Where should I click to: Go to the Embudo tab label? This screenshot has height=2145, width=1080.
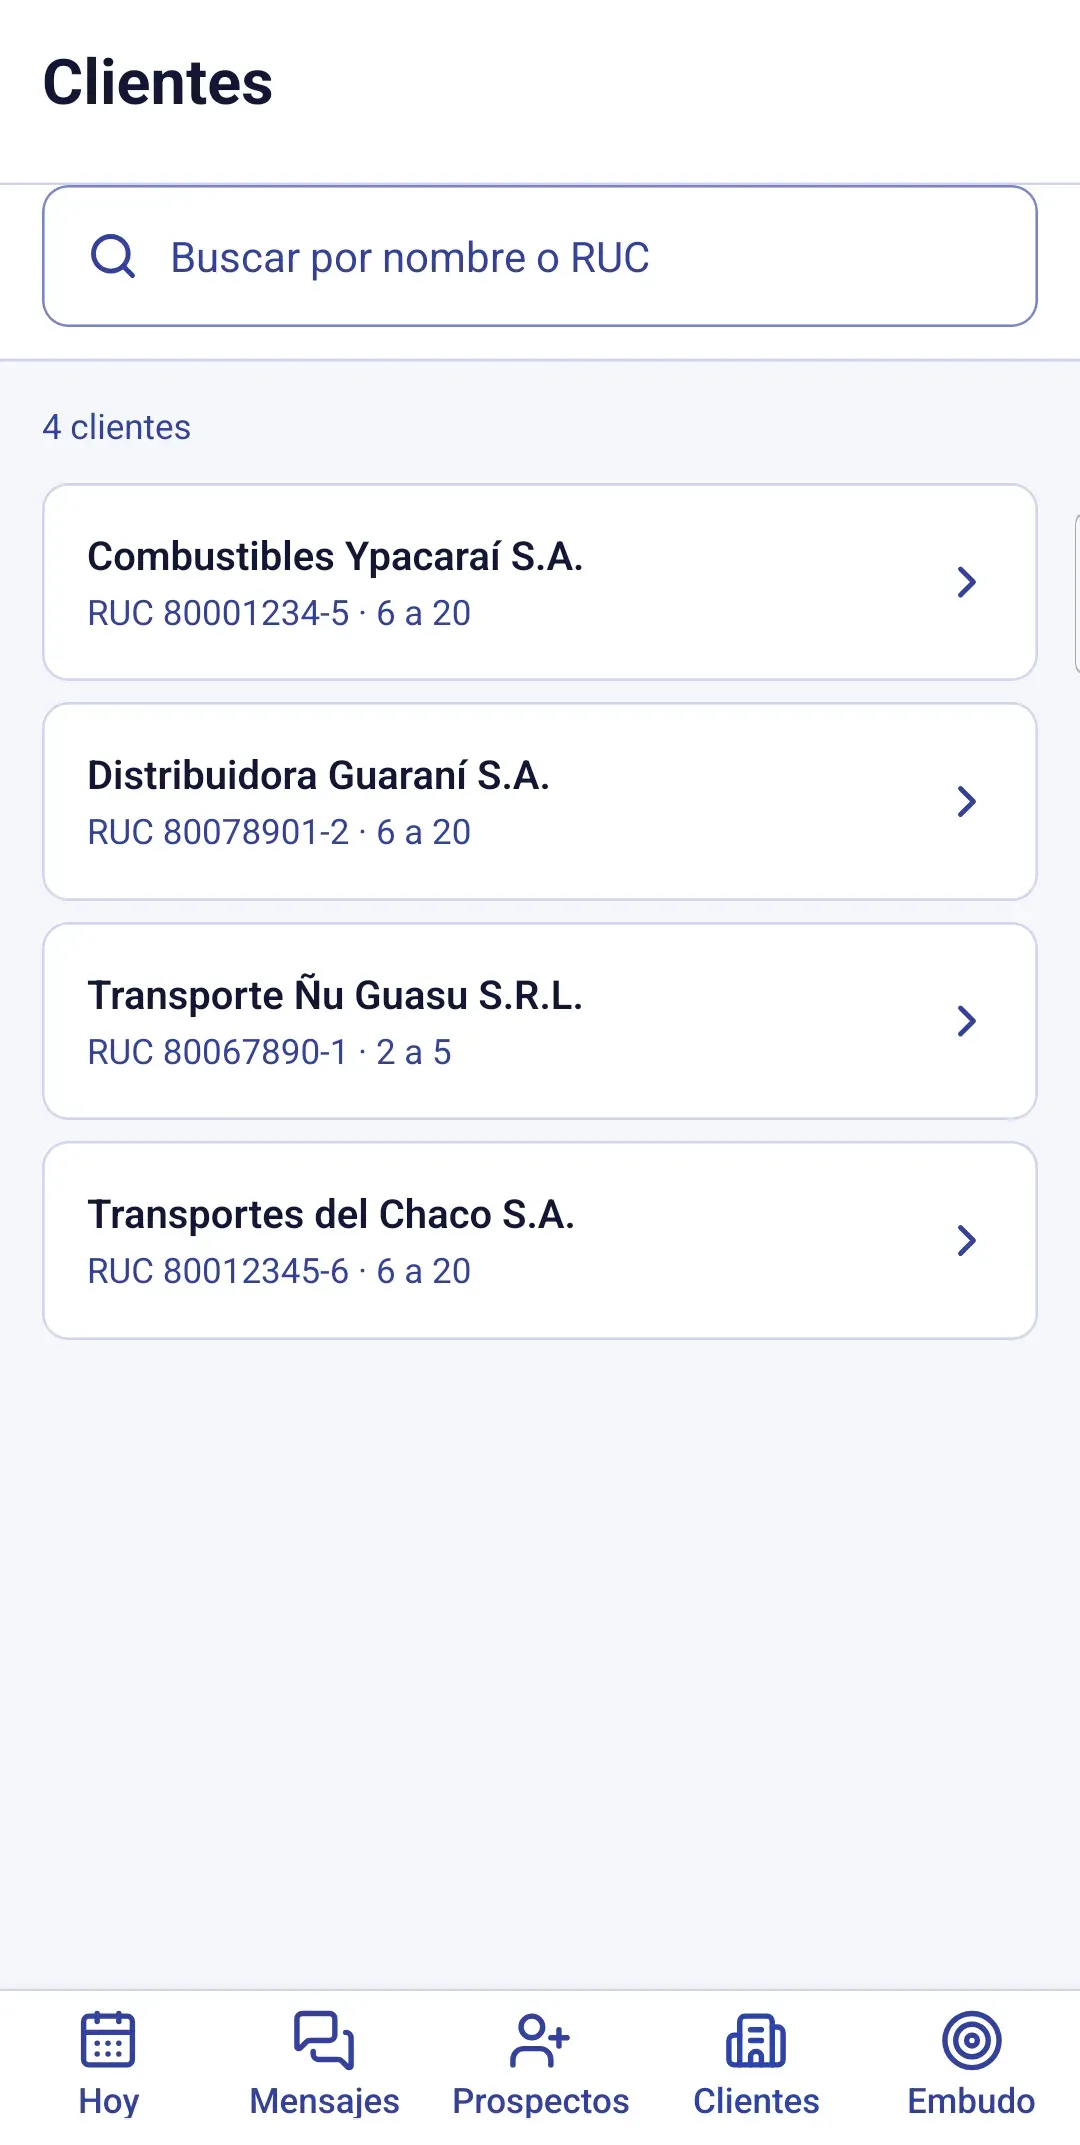click(x=971, y=2101)
